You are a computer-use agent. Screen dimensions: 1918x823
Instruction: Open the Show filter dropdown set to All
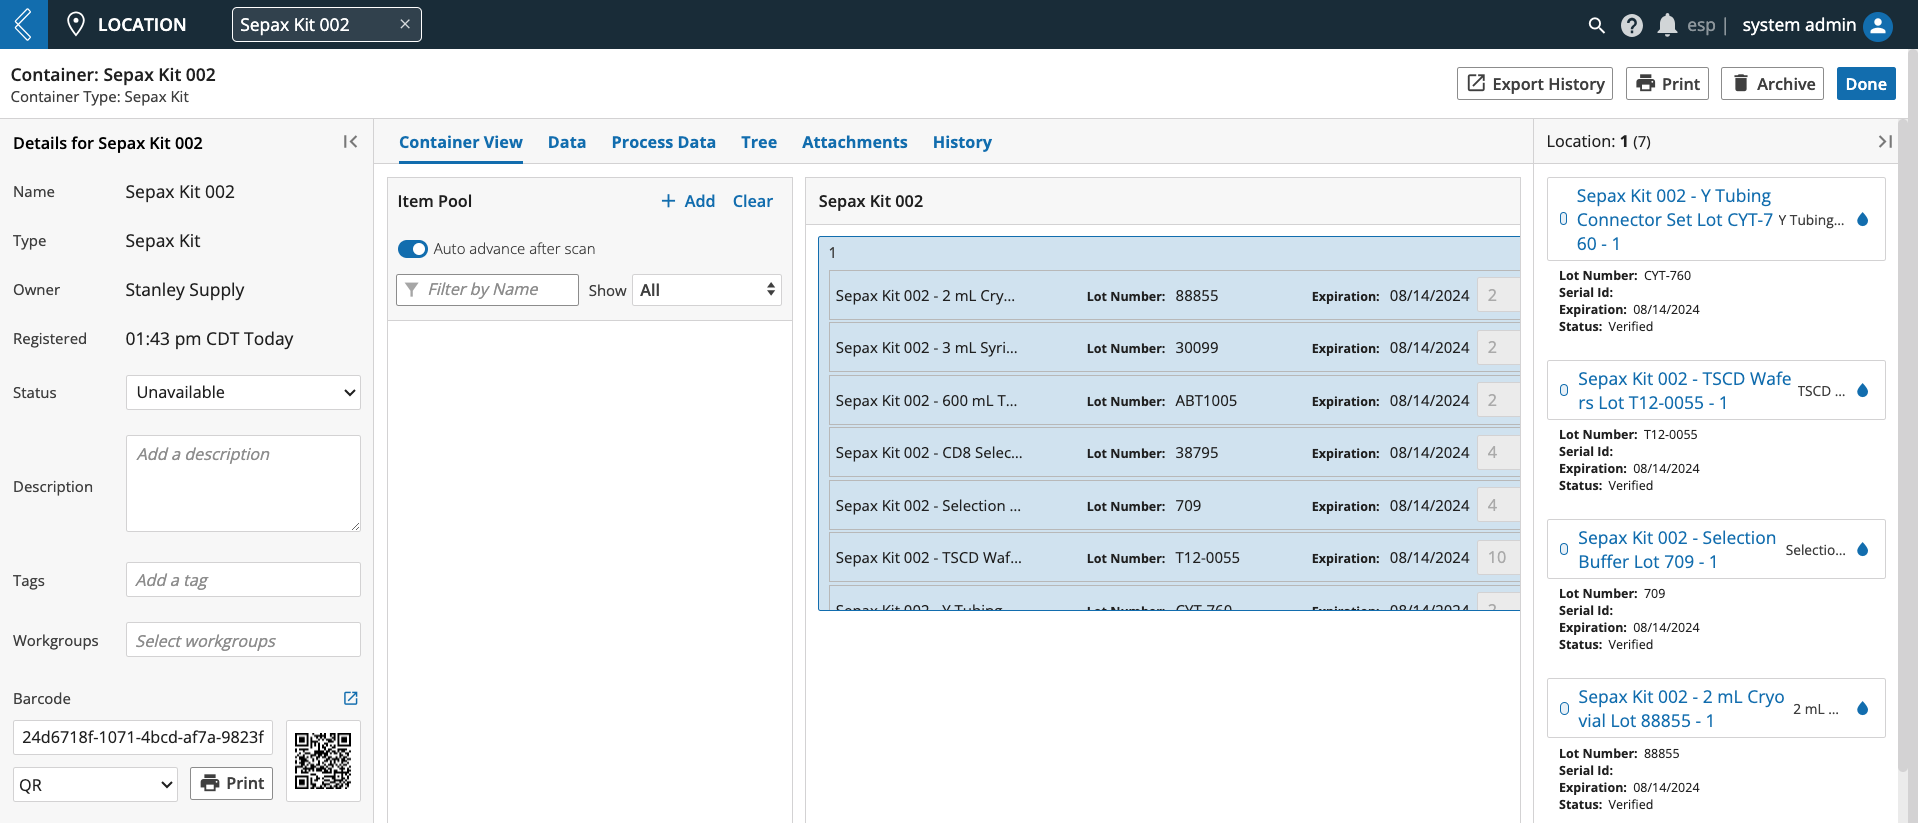tap(707, 290)
